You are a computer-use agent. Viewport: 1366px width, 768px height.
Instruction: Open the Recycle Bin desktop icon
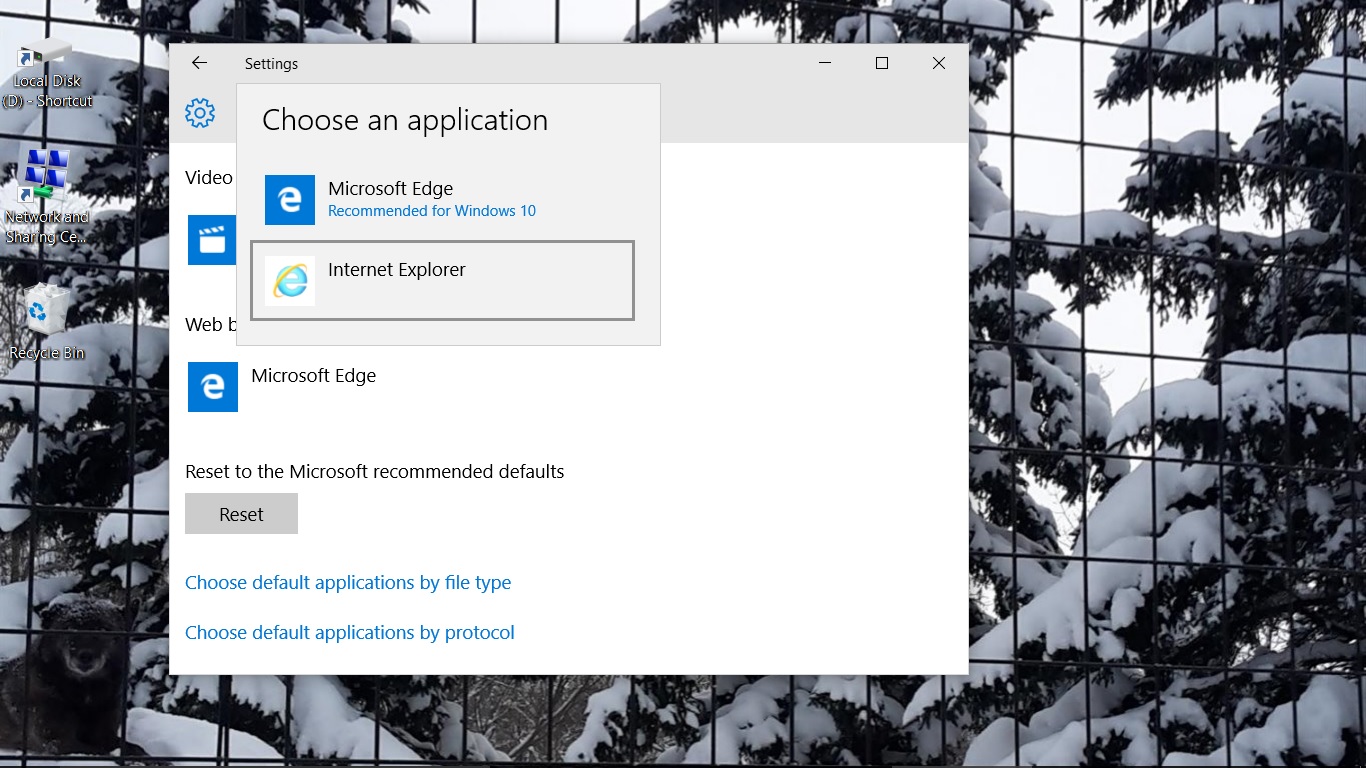[x=47, y=322]
